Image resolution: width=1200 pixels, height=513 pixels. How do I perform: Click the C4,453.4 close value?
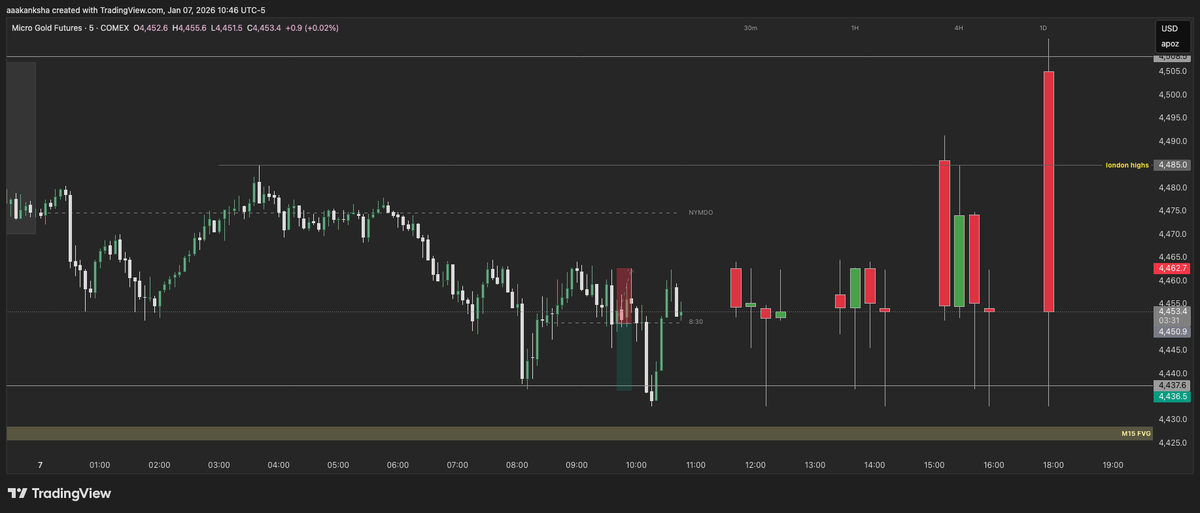(x=264, y=28)
